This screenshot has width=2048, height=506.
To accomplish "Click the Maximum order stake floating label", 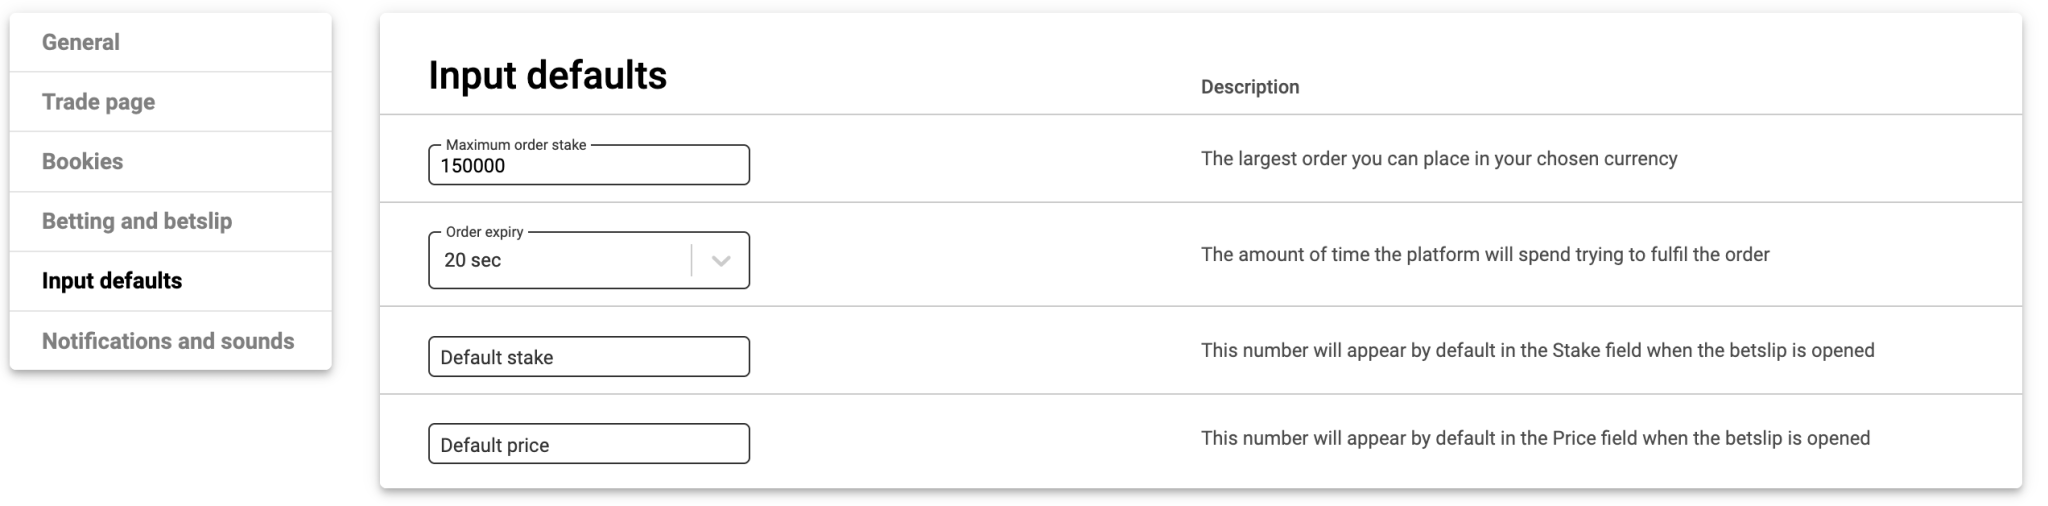I will coord(516,145).
